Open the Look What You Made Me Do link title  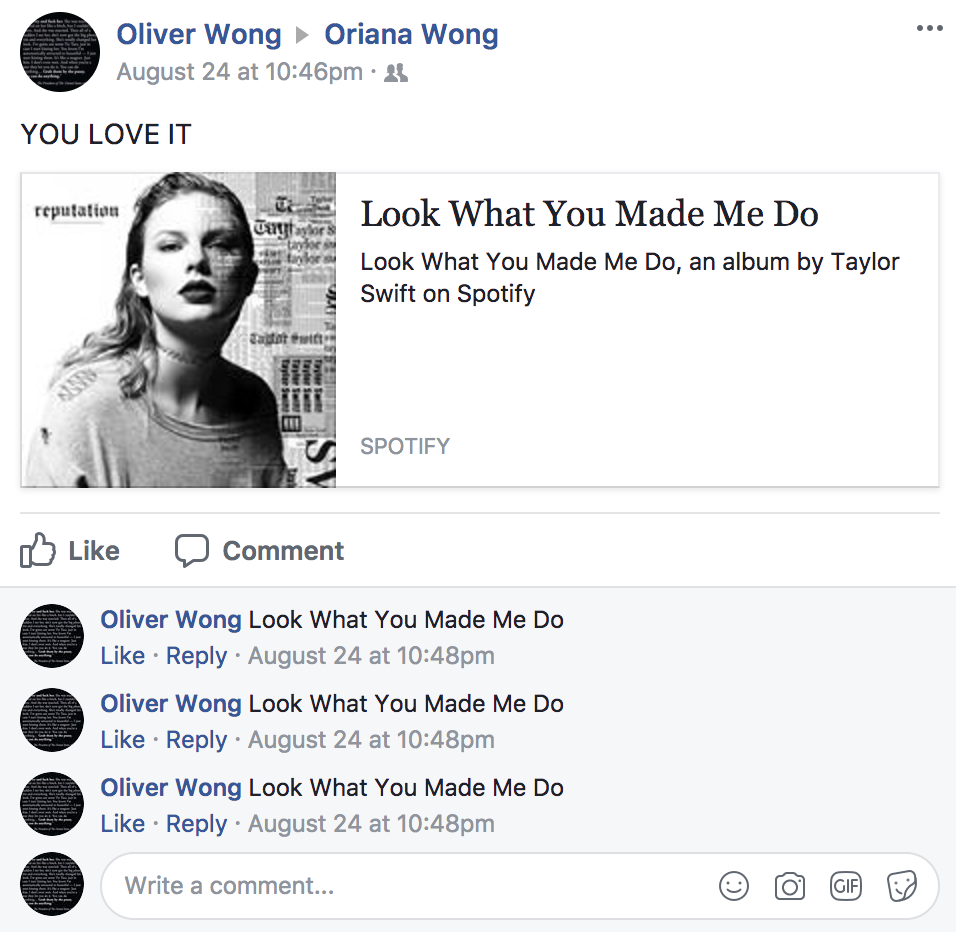point(589,213)
